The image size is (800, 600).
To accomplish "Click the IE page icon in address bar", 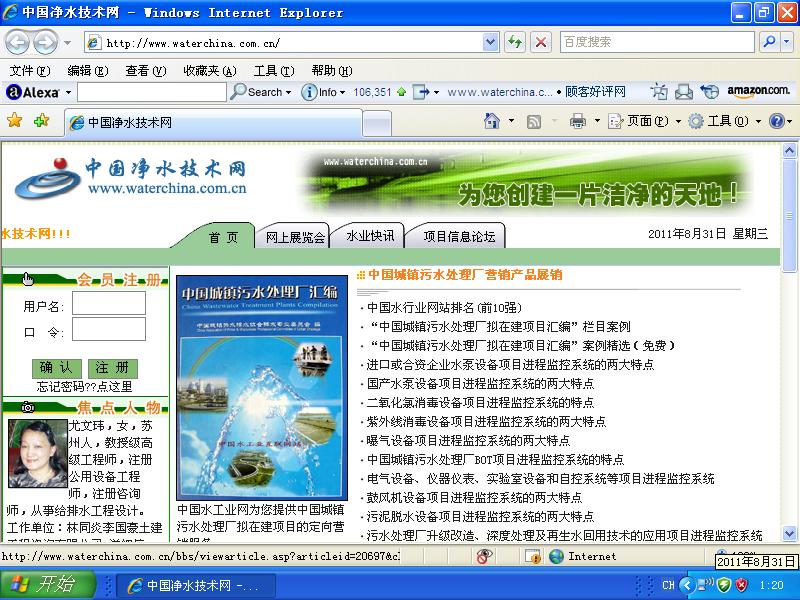I will pyautogui.click(x=93, y=43).
